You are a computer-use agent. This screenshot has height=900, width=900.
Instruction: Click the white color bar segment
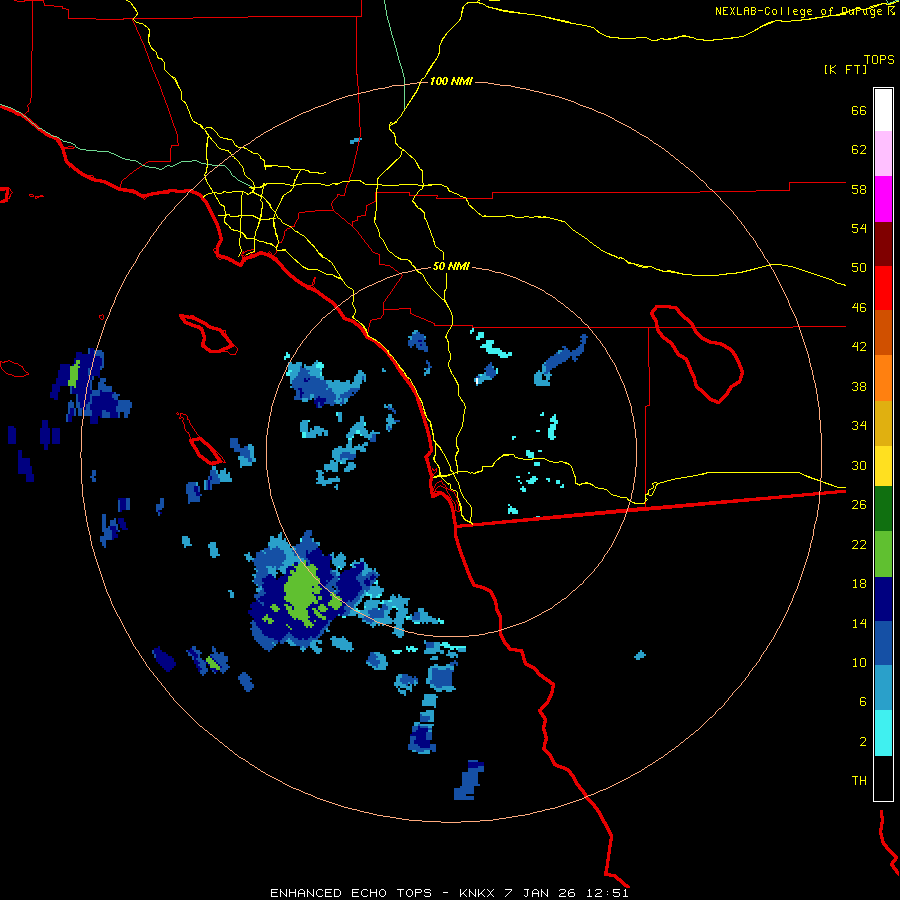click(883, 110)
